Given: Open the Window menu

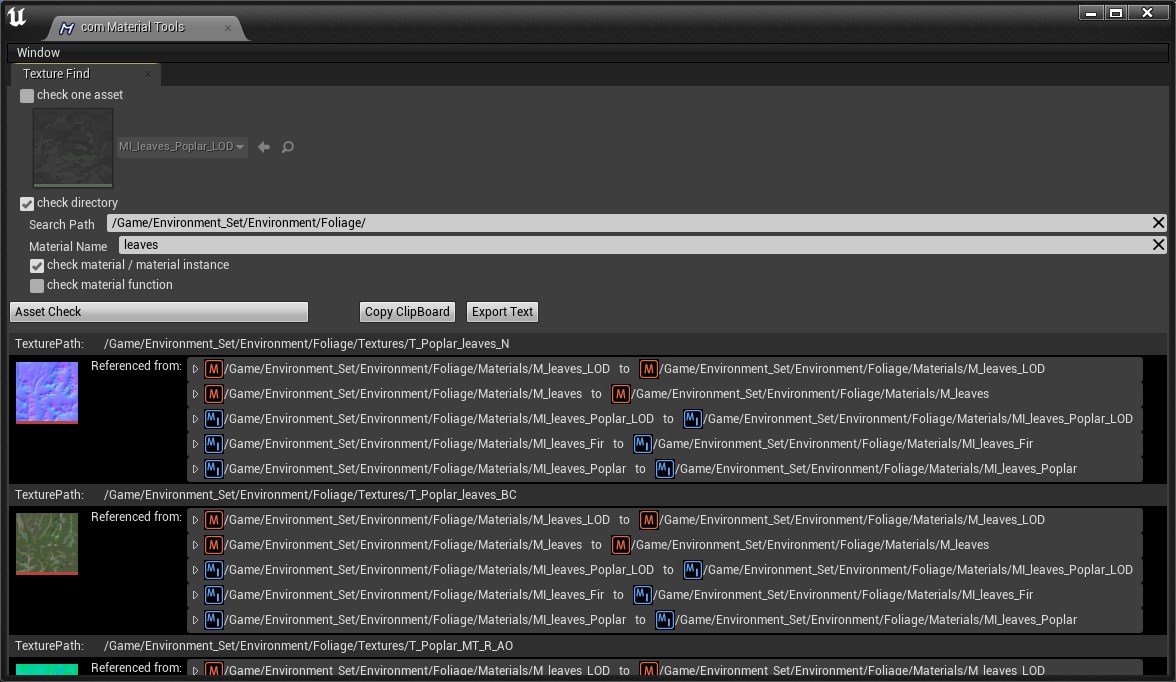Looking at the screenshot, I should click(x=38, y=52).
